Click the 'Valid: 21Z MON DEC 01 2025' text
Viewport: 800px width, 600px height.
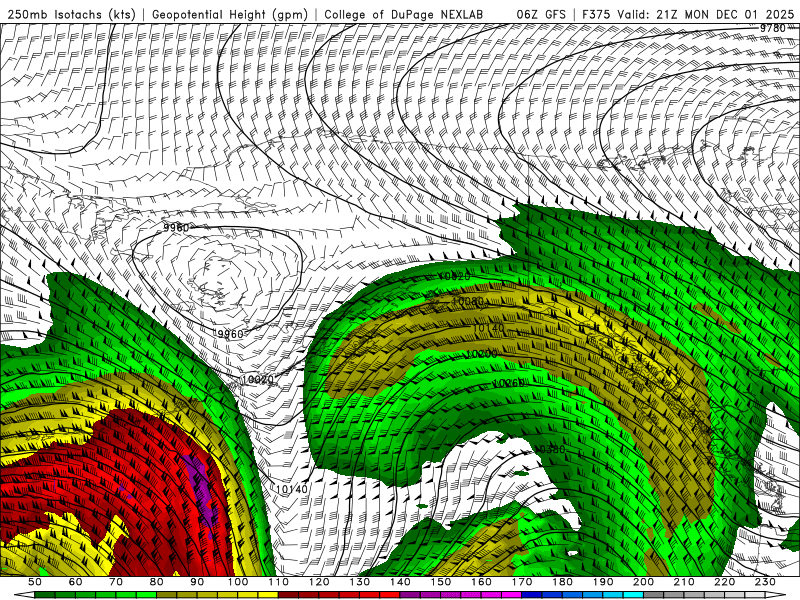click(x=706, y=14)
